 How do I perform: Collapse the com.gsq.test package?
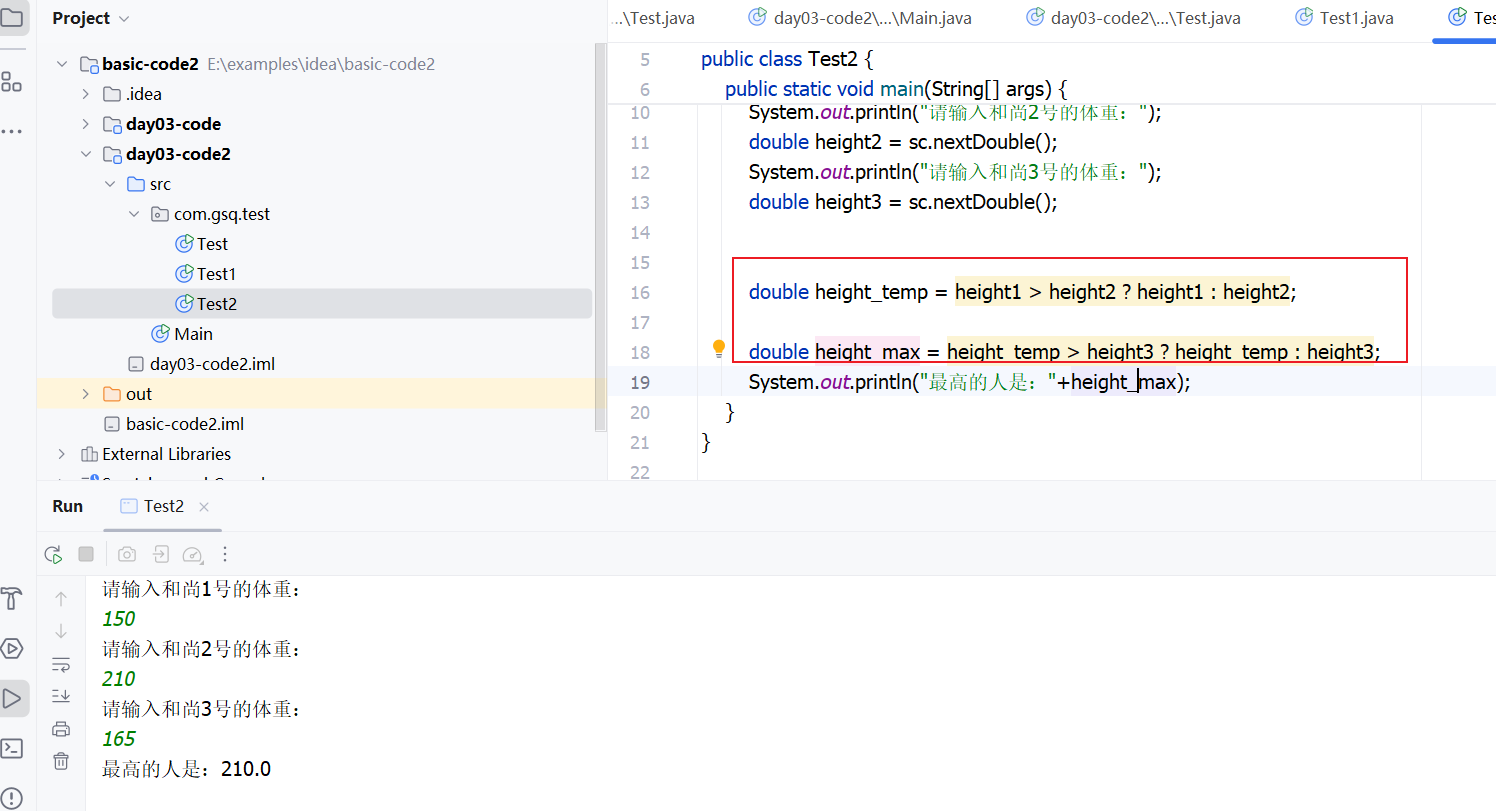[x=134, y=214]
